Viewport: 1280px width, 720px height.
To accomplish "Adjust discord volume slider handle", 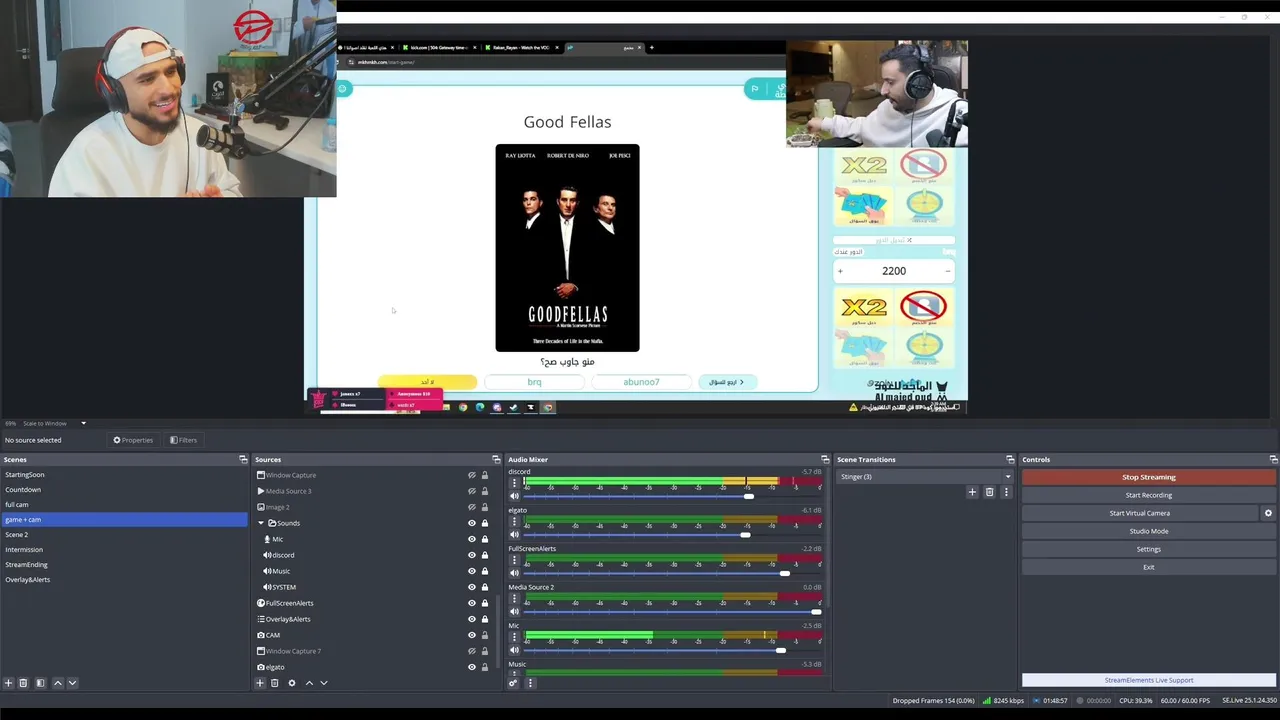I will [x=748, y=496].
